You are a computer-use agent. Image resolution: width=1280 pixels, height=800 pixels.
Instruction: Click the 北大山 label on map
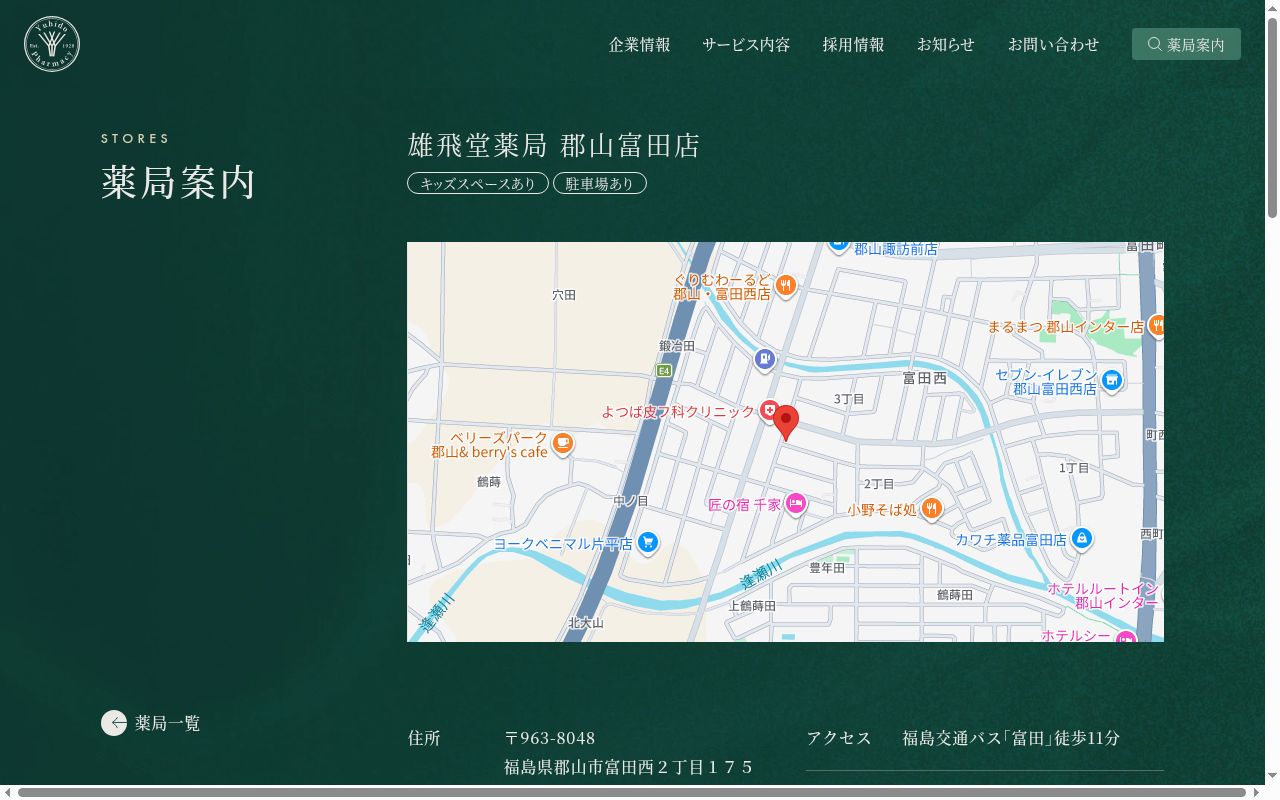[x=586, y=623]
